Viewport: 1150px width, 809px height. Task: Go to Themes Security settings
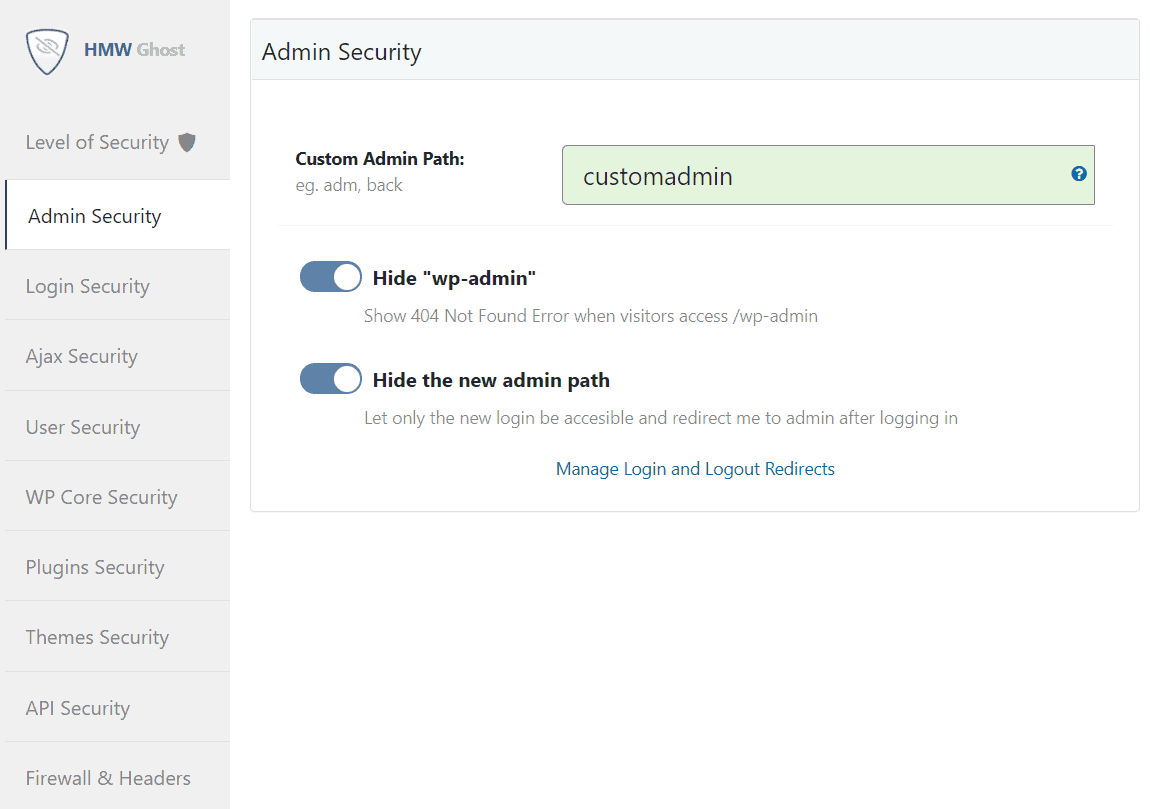pyautogui.click(x=97, y=636)
